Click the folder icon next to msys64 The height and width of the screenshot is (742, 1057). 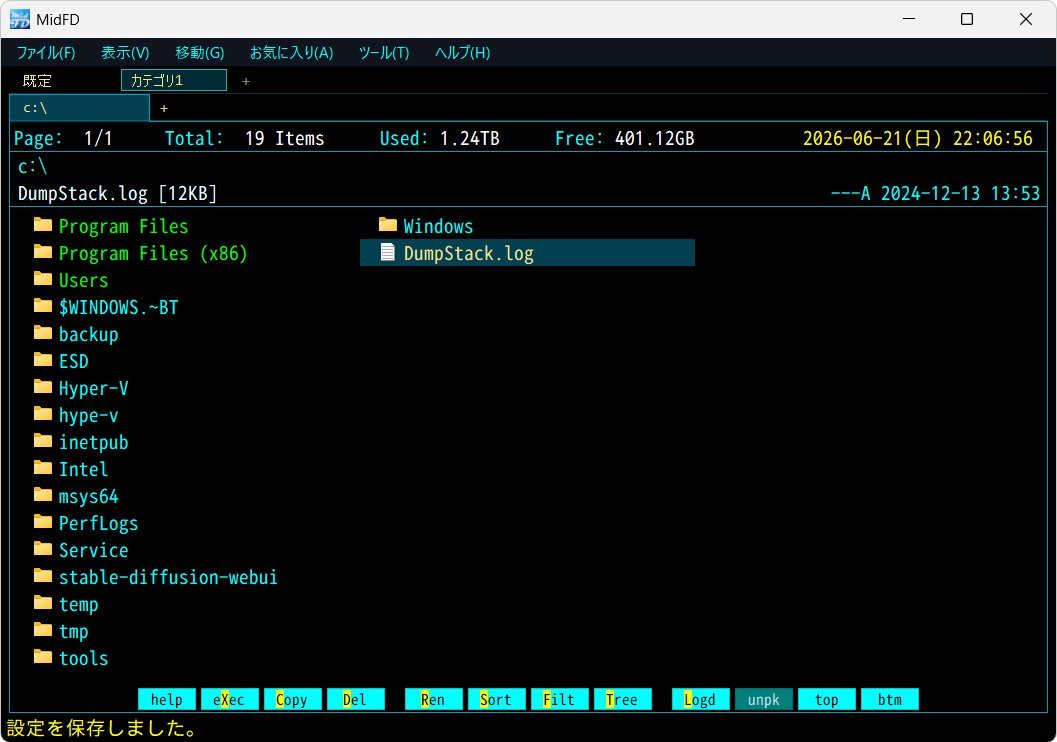point(42,495)
